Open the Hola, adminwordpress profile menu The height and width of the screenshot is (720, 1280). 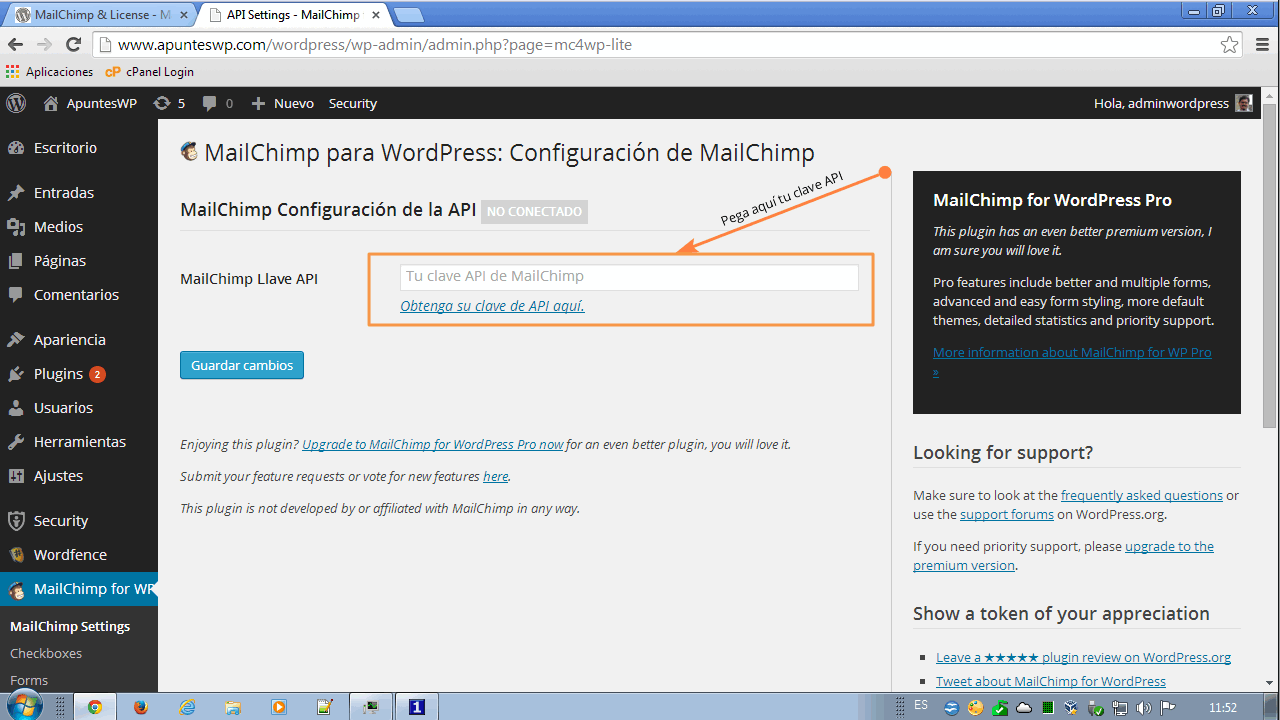coord(1173,103)
